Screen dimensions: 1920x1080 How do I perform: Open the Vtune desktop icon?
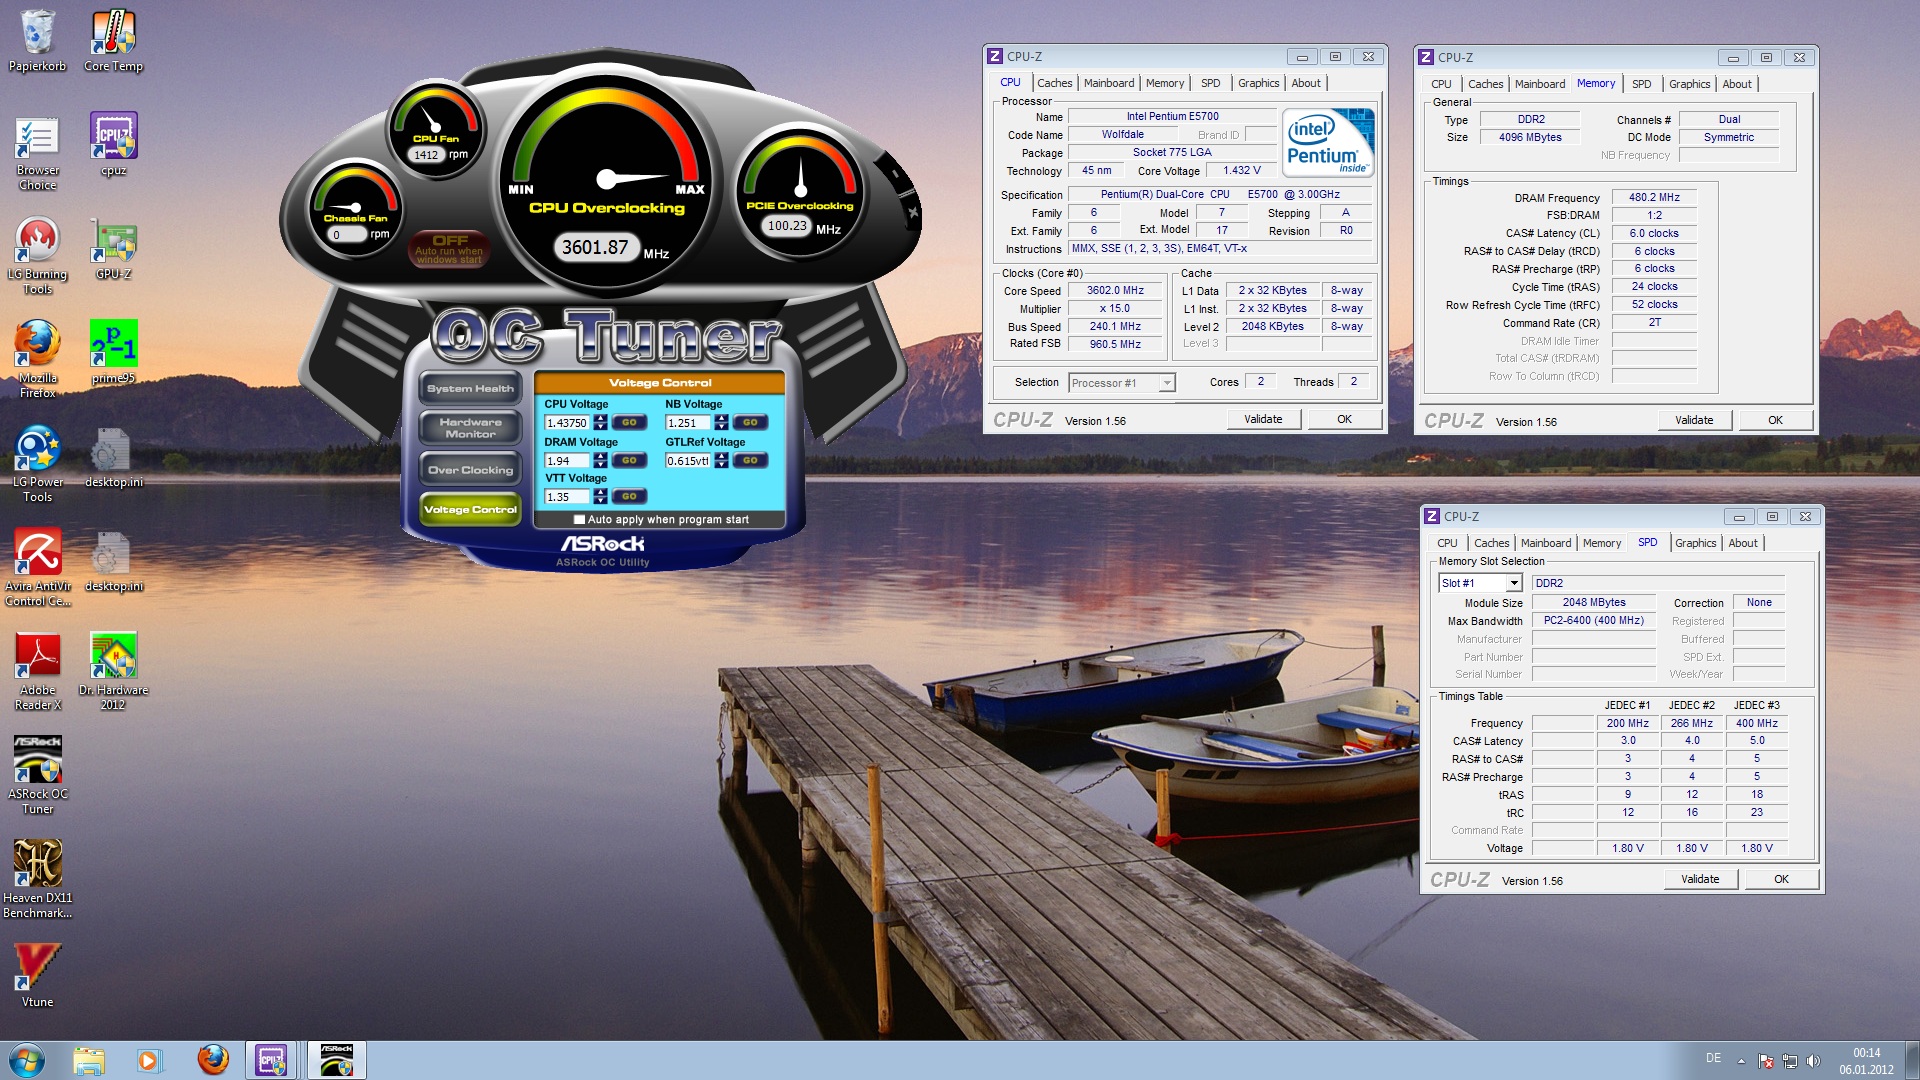(38, 976)
